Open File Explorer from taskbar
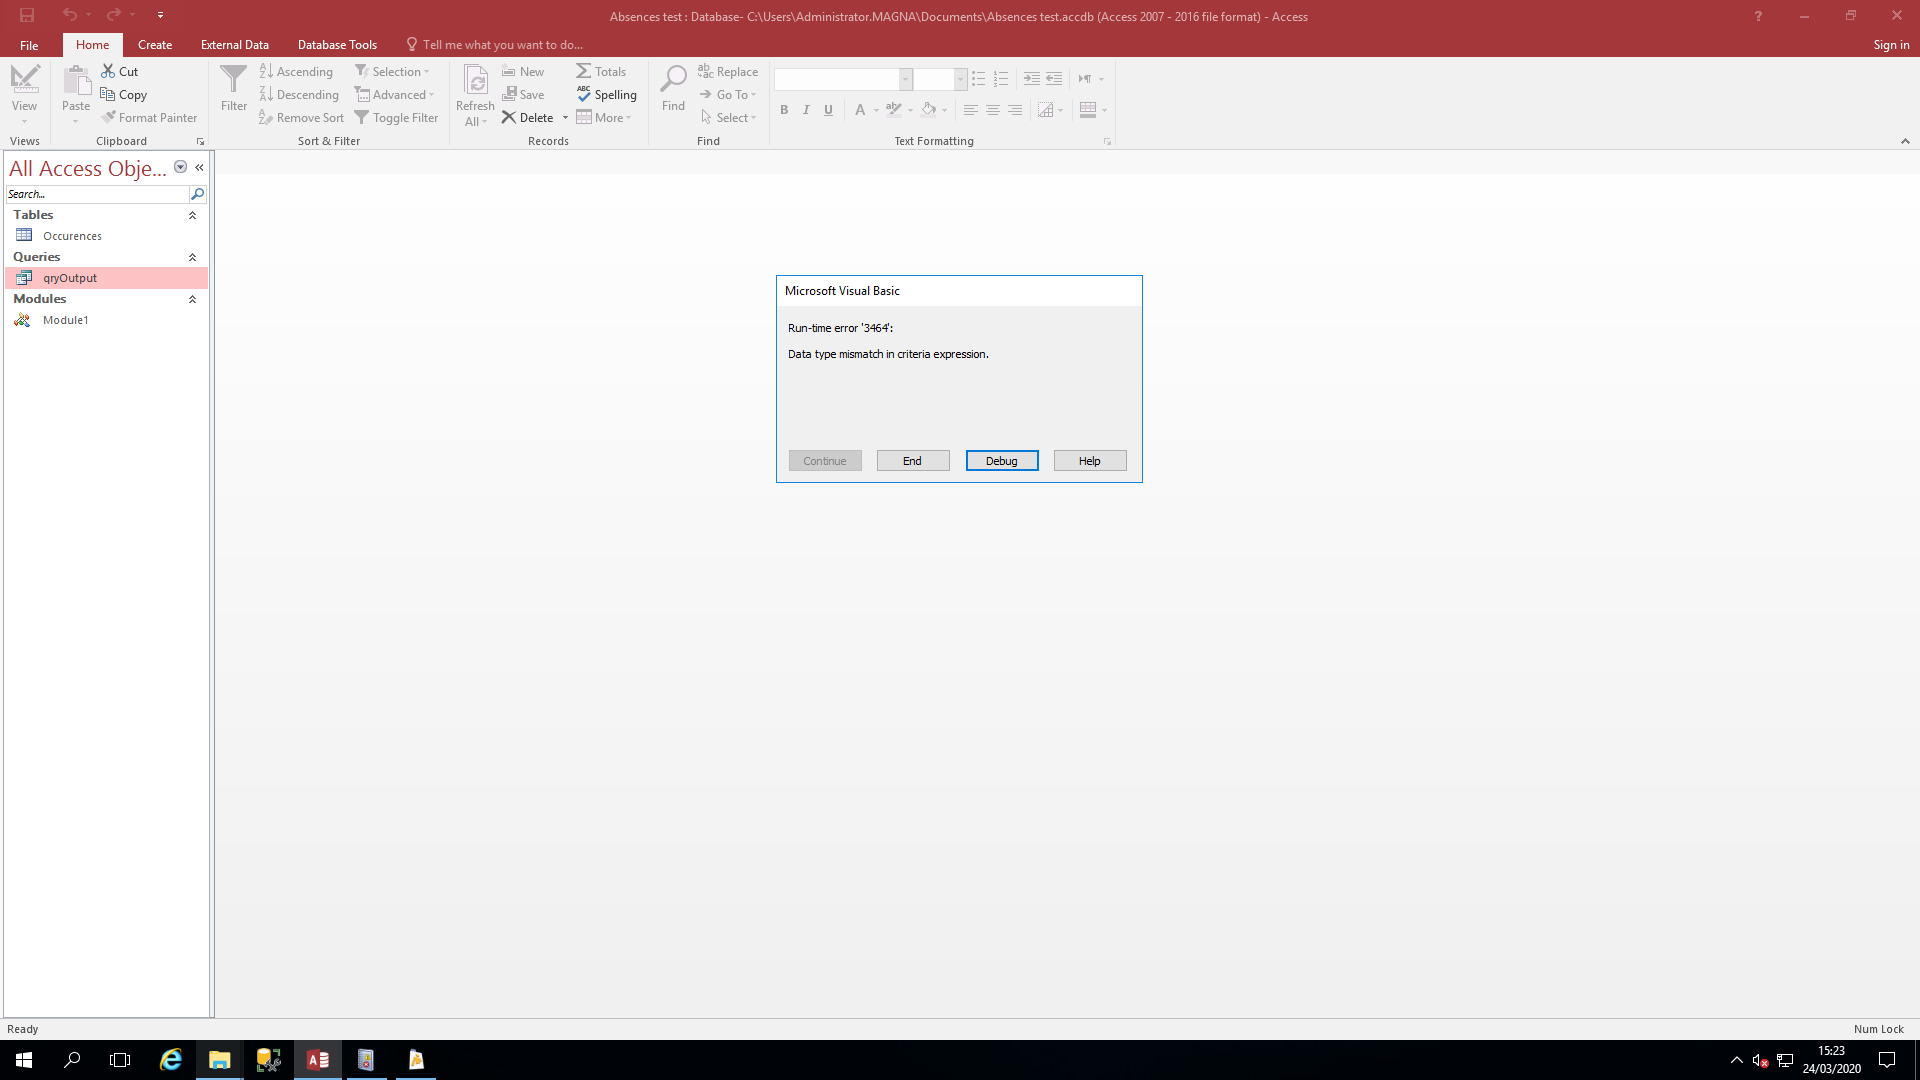 pyautogui.click(x=220, y=1060)
